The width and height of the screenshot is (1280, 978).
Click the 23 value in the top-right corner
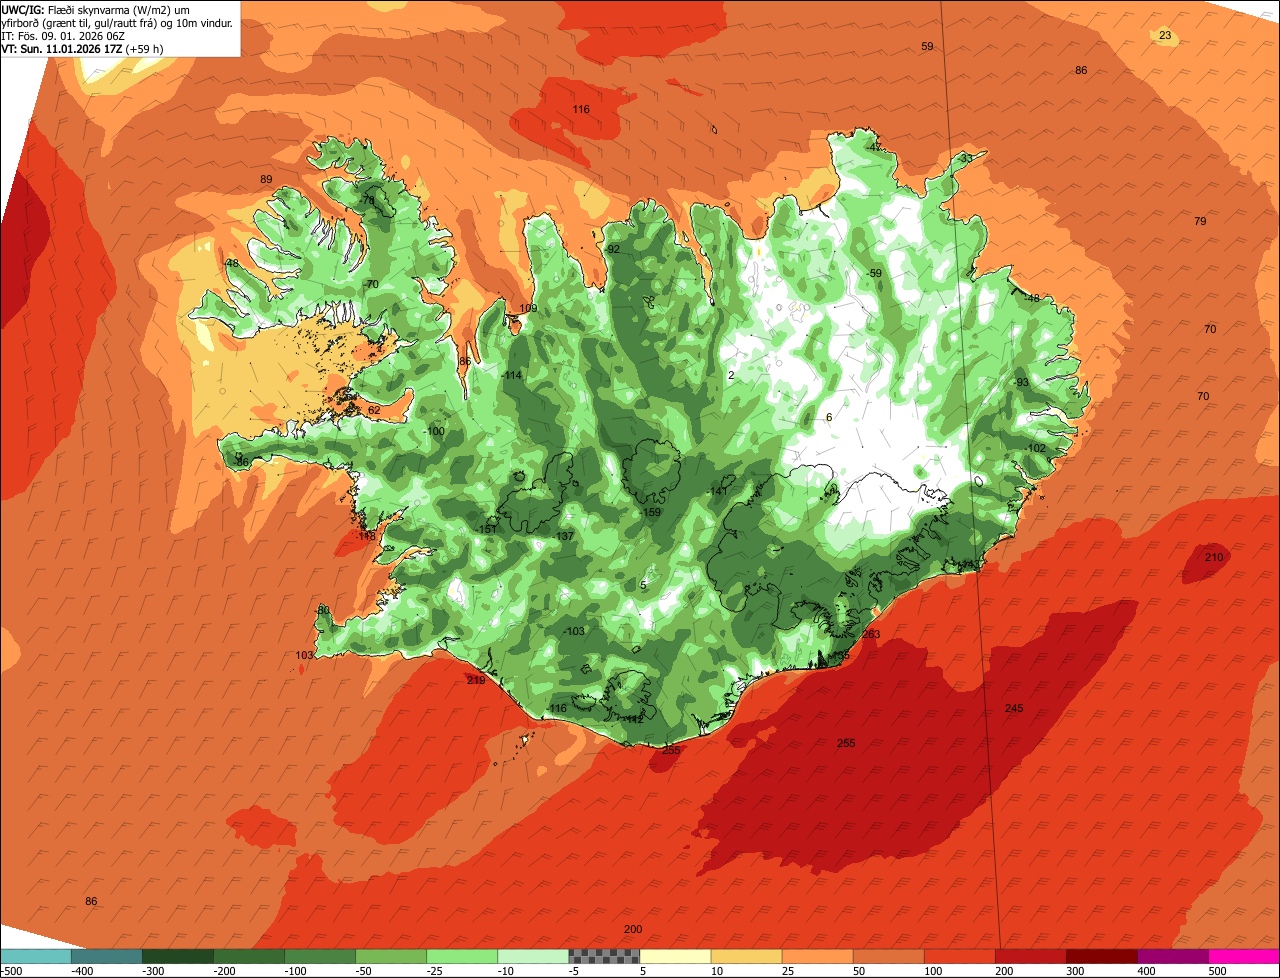click(1165, 36)
